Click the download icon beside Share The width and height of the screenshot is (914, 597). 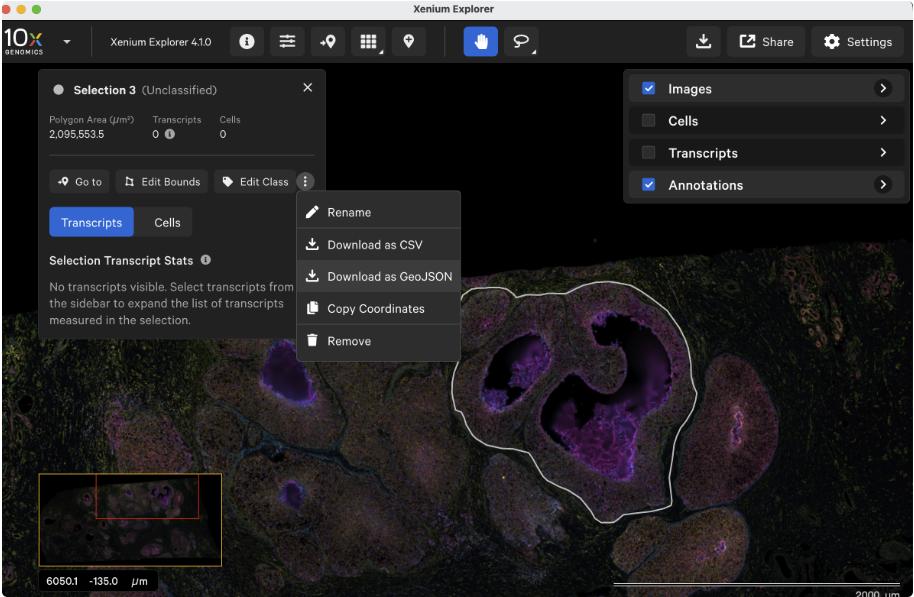704,41
